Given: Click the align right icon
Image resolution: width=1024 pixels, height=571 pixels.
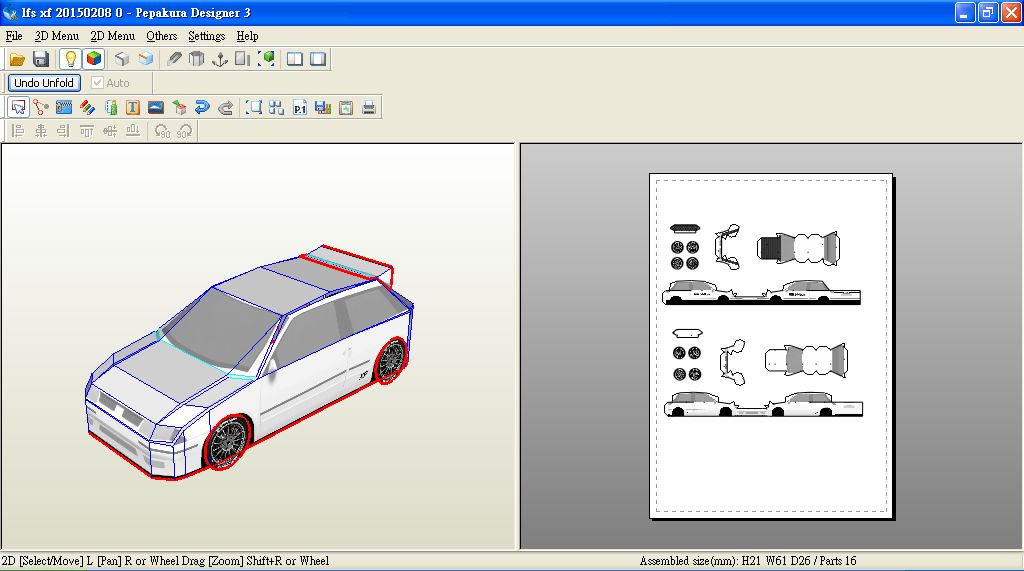Looking at the screenshot, I should click(63, 131).
